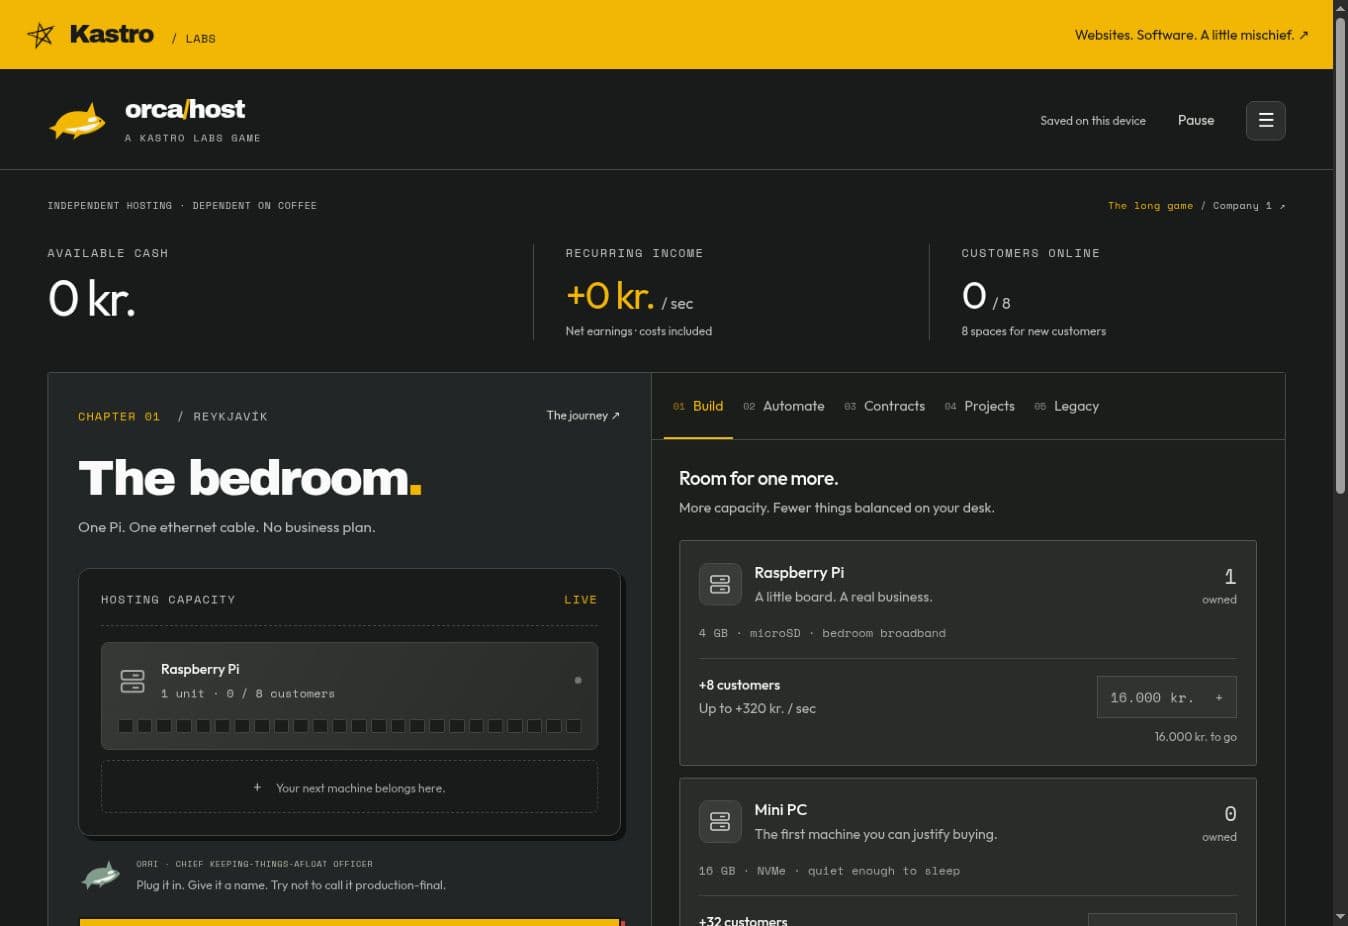Click the 'Your next machine belongs here' slot
Screen dimensions: 1348x926
pos(349,787)
